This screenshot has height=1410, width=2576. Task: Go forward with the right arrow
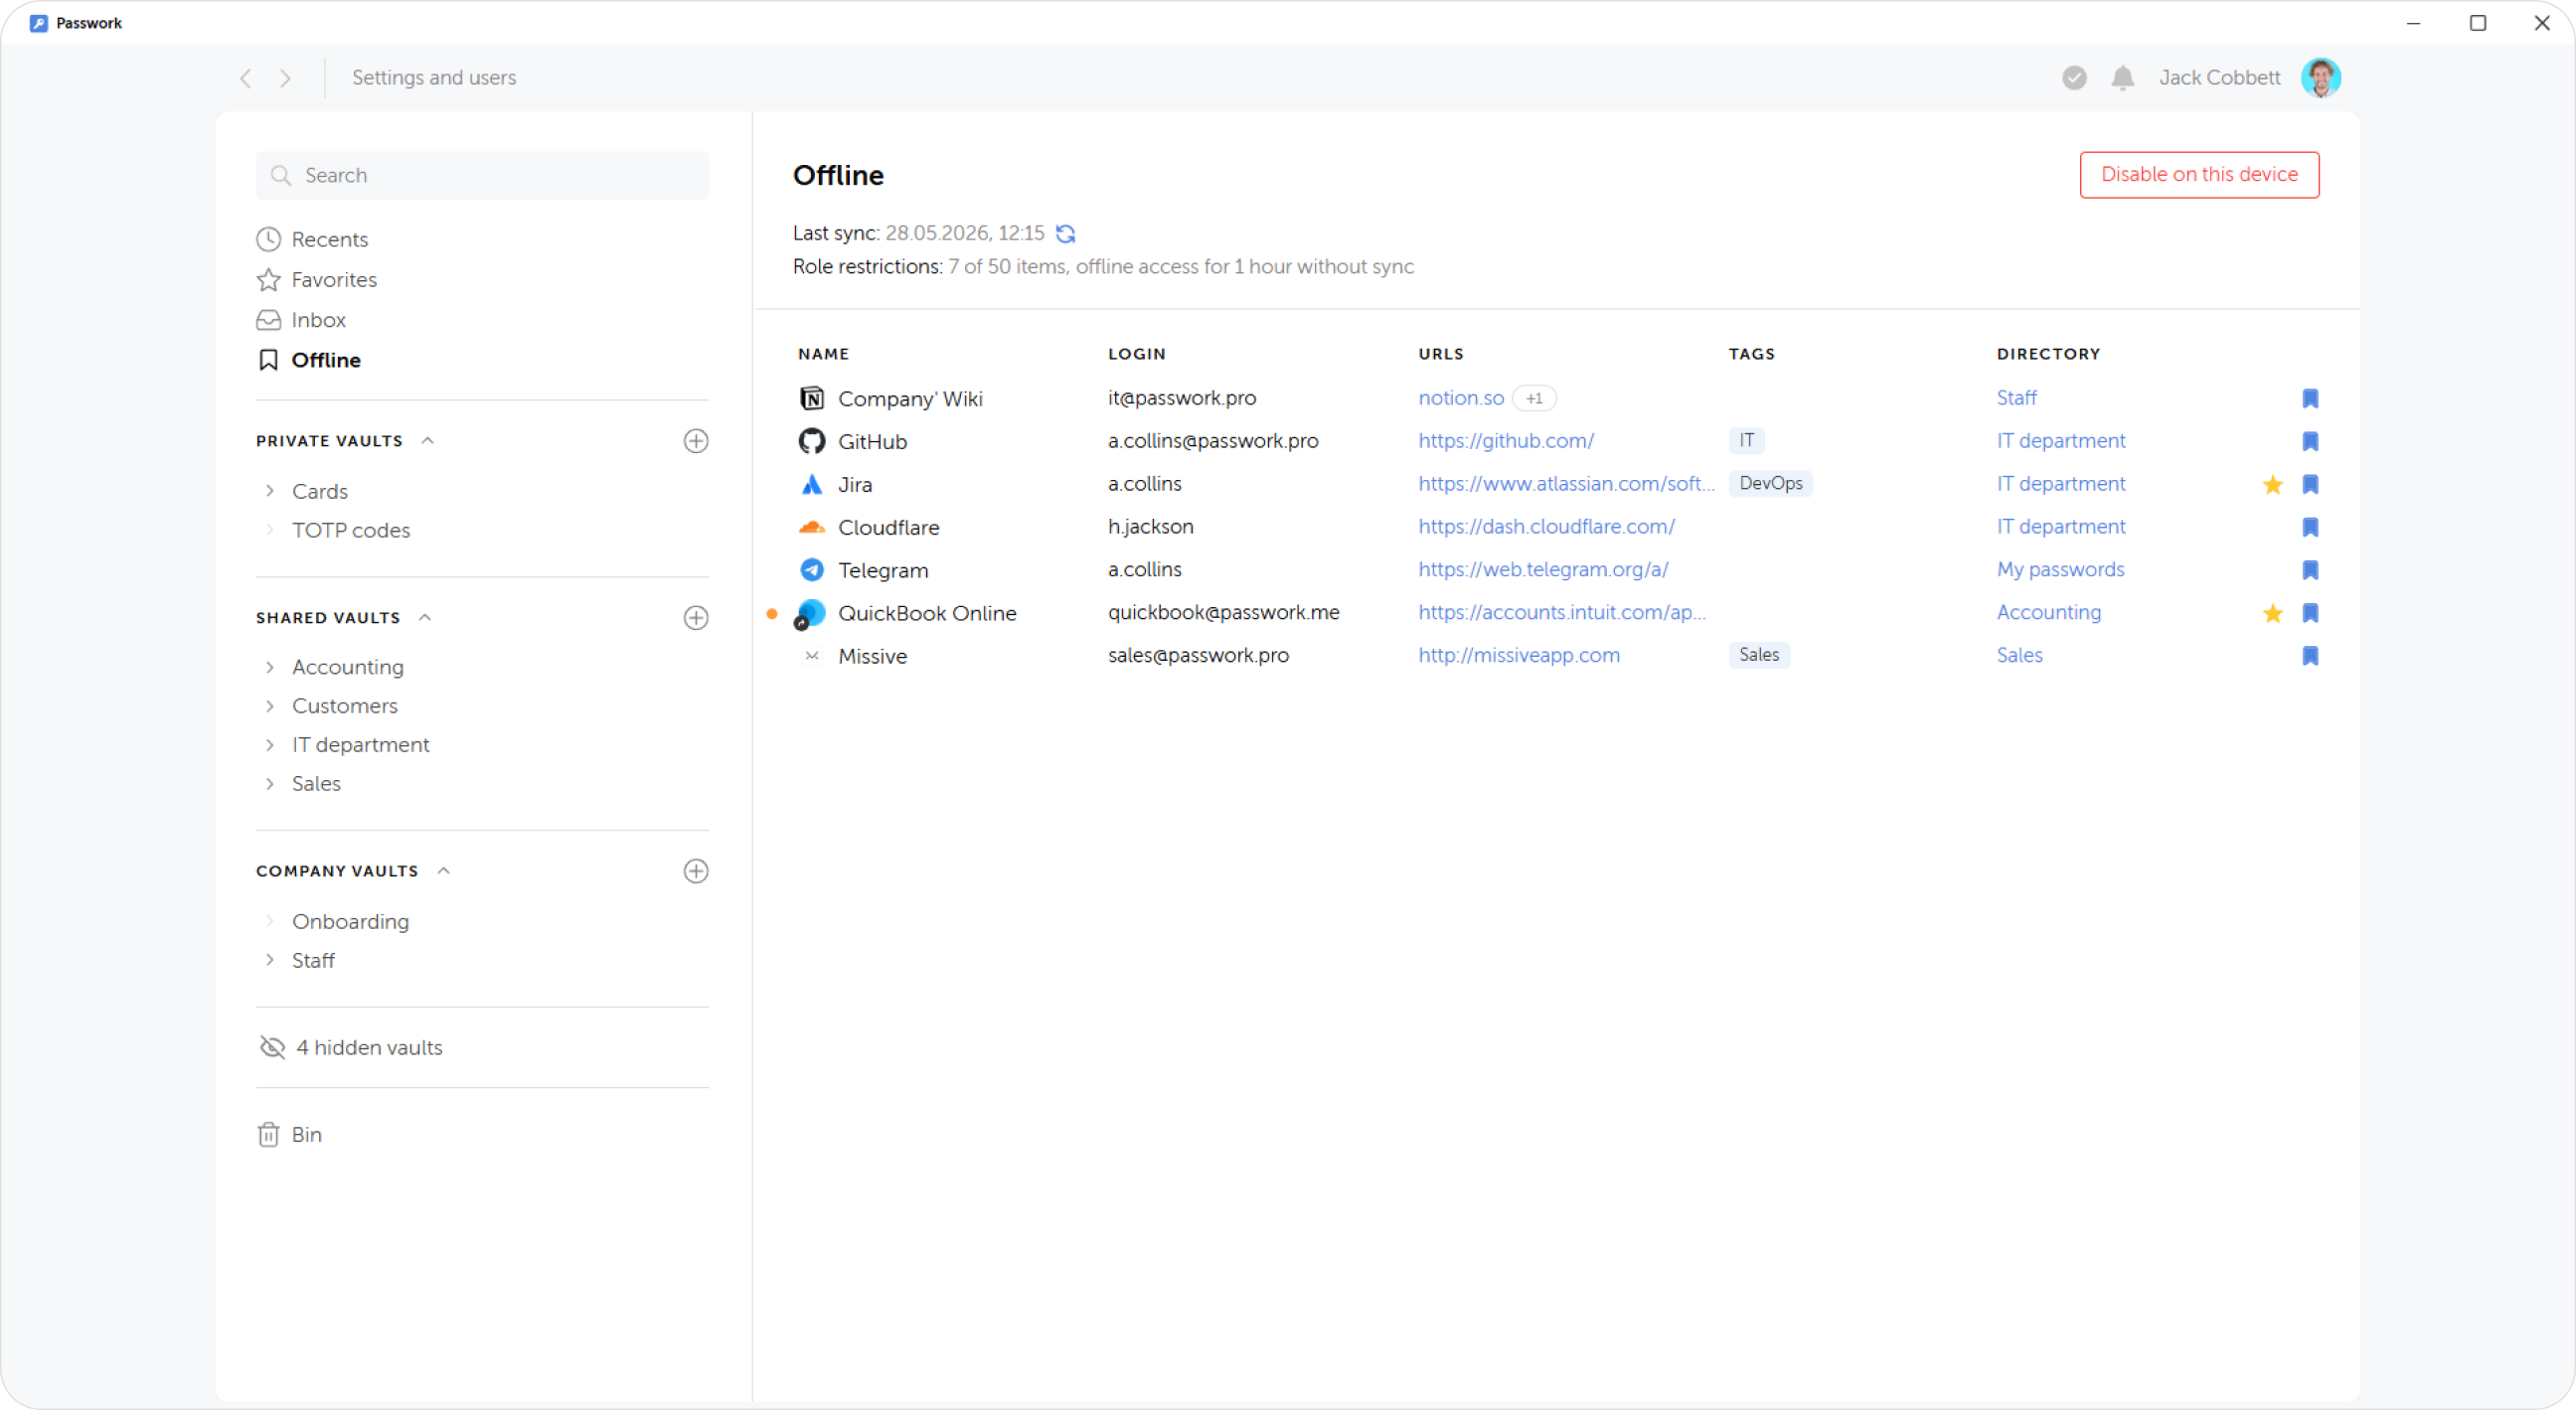(x=285, y=78)
